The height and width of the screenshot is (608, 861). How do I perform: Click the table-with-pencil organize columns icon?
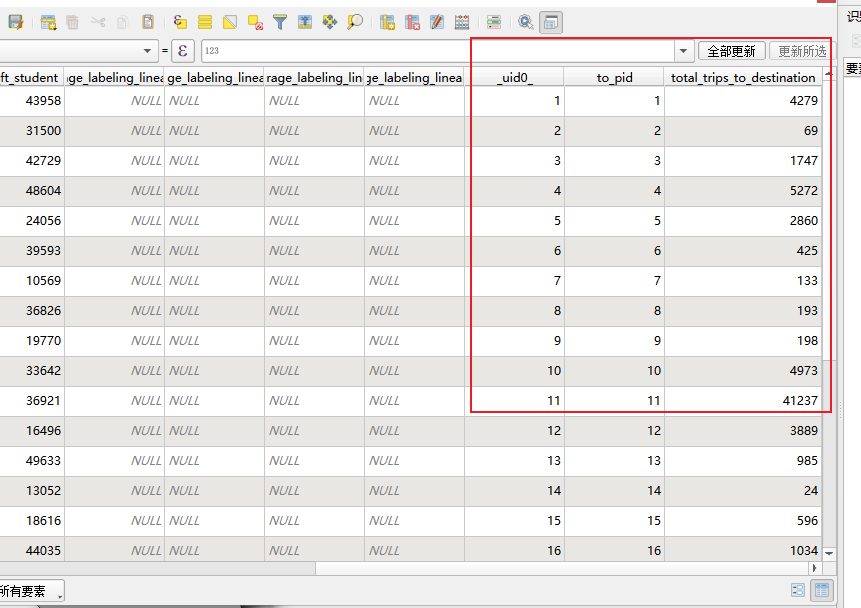point(437,22)
